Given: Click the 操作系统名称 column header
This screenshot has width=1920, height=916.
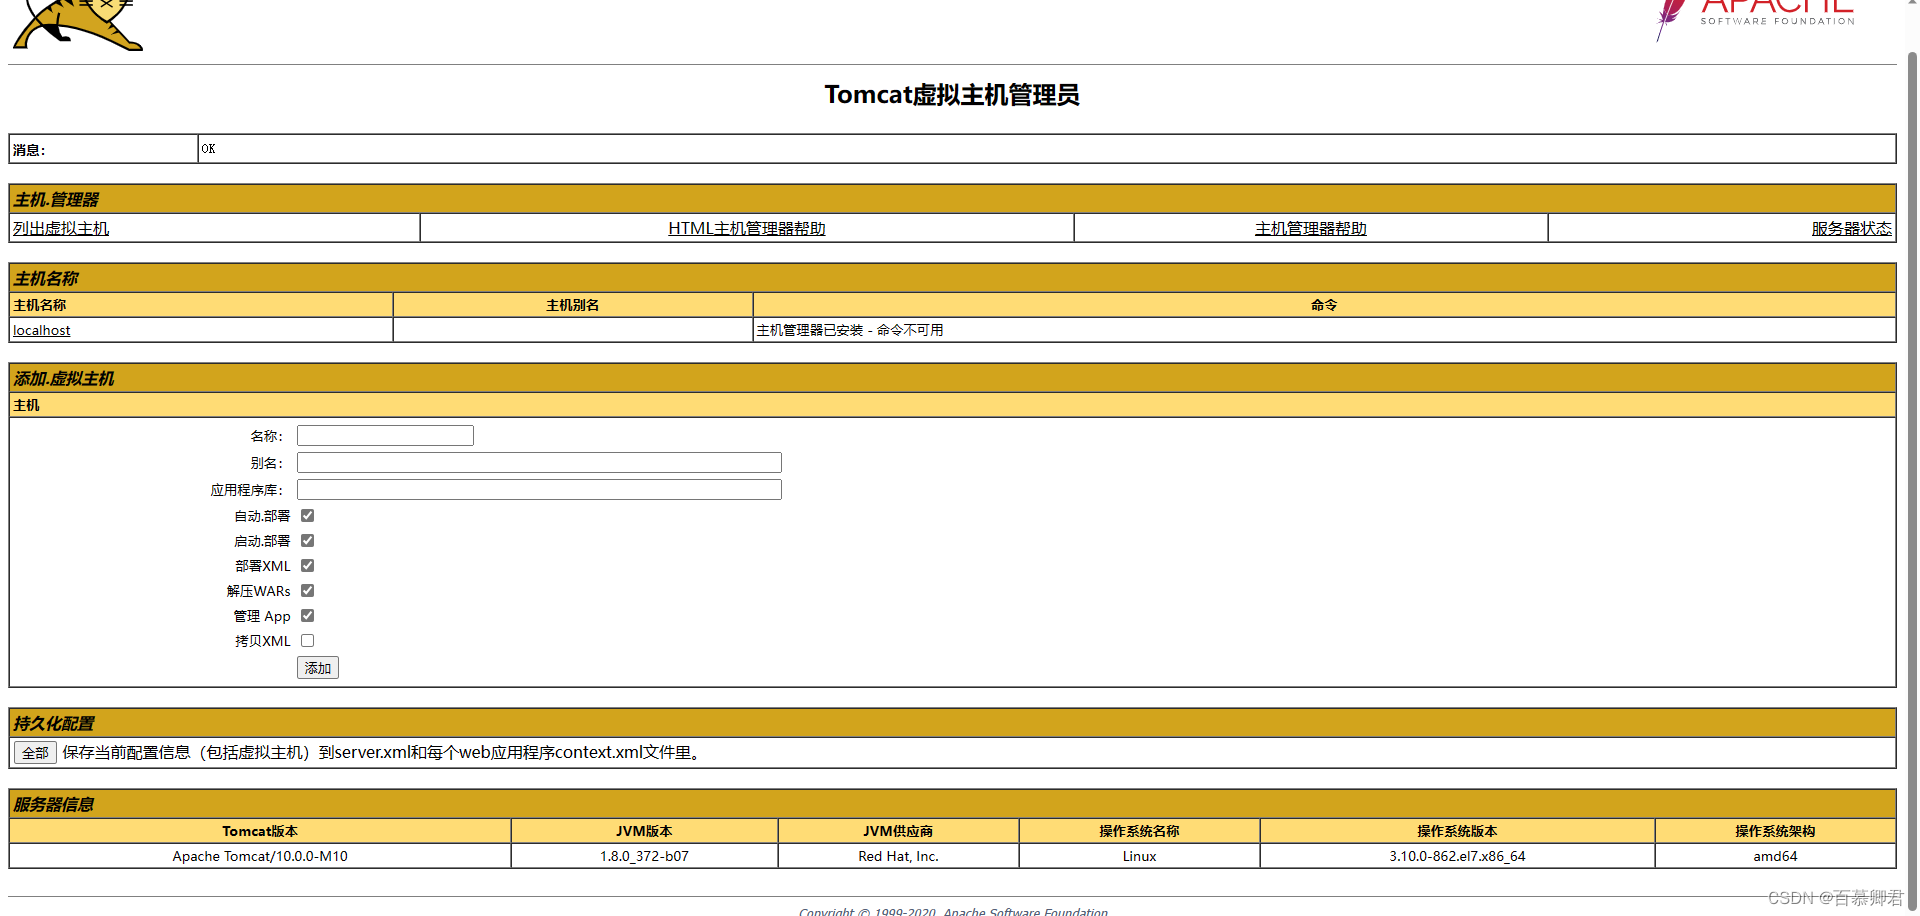Looking at the screenshot, I should click(x=1139, y=831).
